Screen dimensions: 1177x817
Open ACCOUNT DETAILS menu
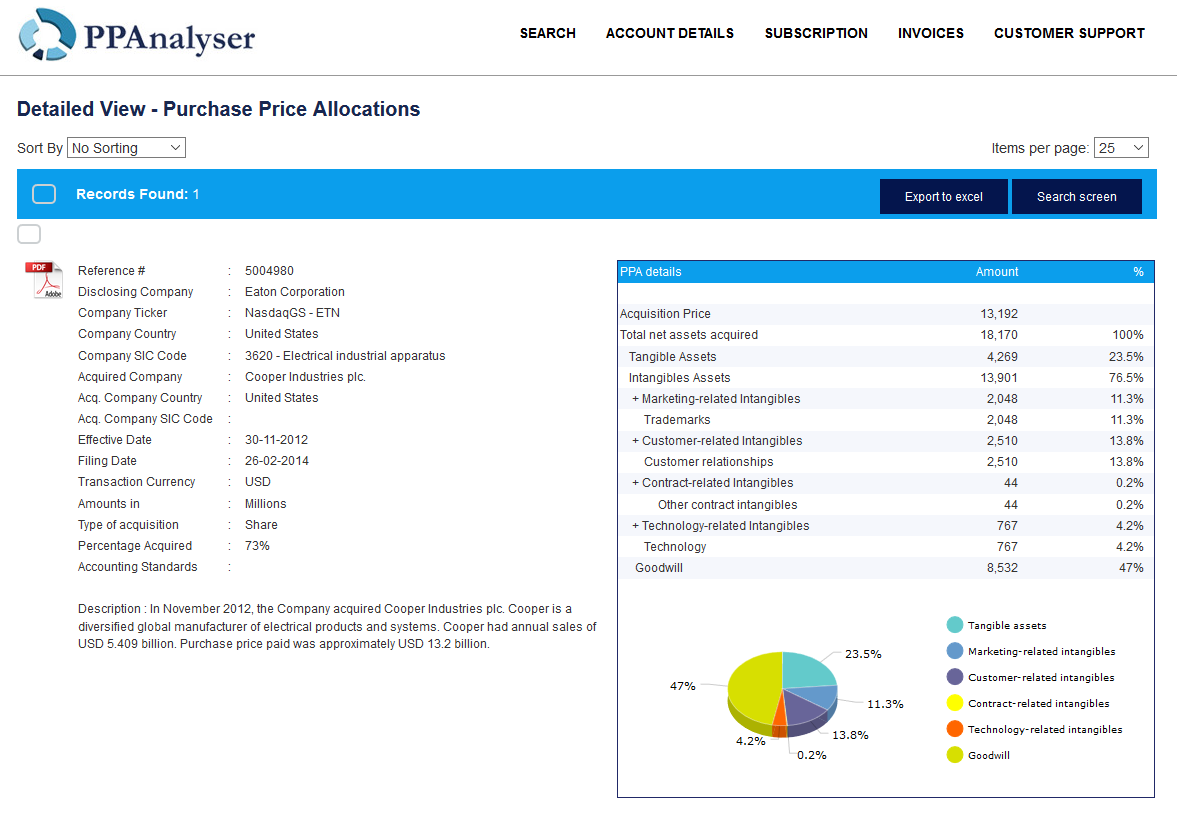[670, 34]
